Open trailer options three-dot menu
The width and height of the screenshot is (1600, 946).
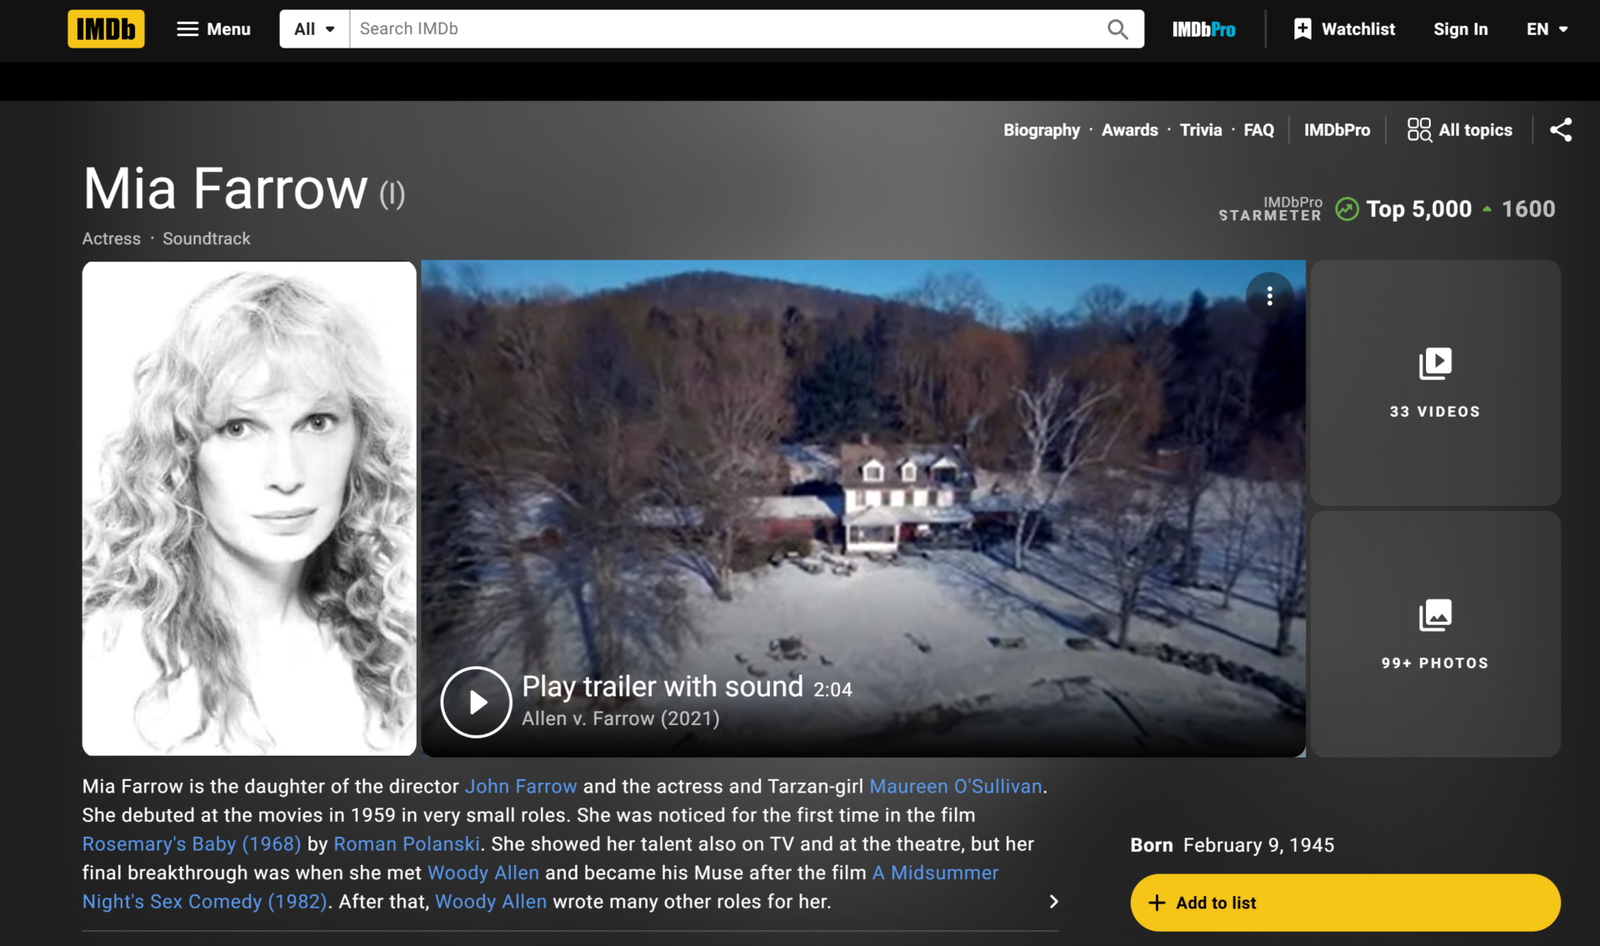[x=1269, y=296]
